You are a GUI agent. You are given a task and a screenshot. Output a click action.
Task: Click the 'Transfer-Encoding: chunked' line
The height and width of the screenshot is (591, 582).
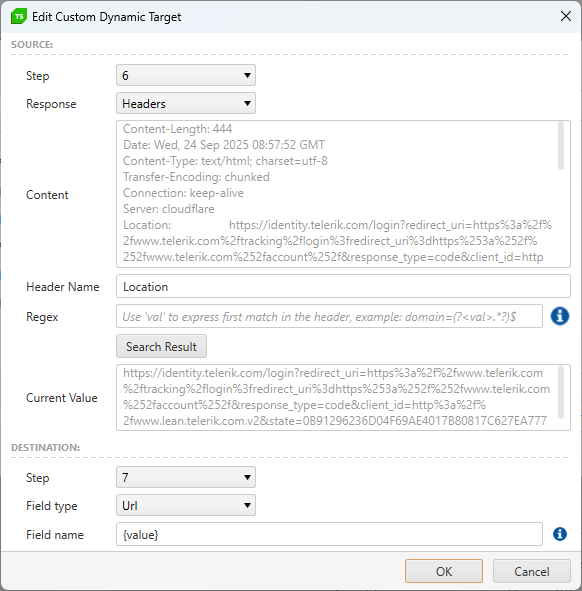[x=196, y=177]
